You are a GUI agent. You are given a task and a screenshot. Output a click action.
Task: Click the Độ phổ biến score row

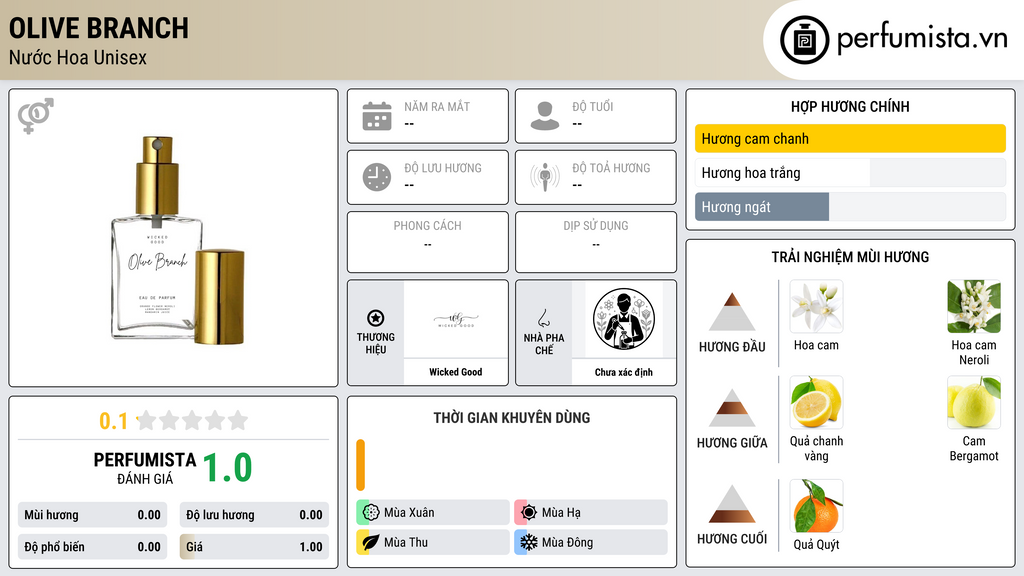(x=93, y=547)
